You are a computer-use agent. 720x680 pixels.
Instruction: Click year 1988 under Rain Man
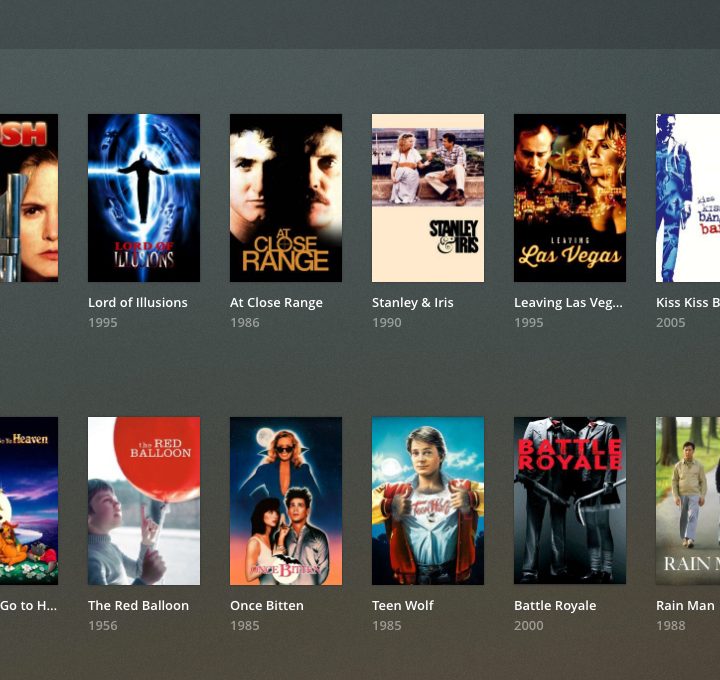click(x=671, y=626)
